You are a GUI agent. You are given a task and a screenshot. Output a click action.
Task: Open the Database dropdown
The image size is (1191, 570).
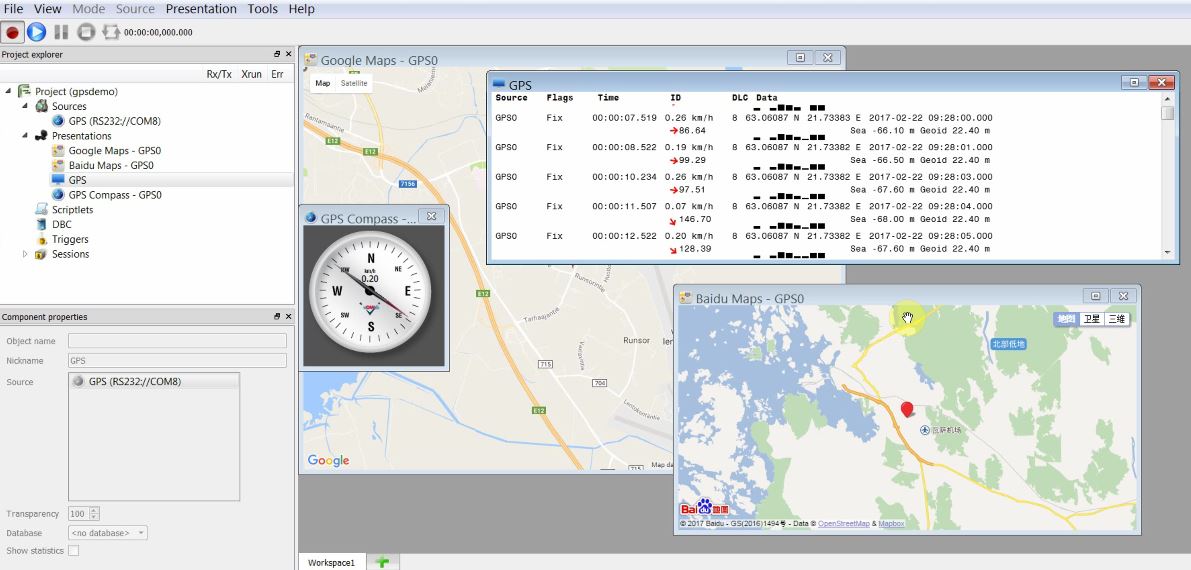pyautogui.click(x=108, y=533)
